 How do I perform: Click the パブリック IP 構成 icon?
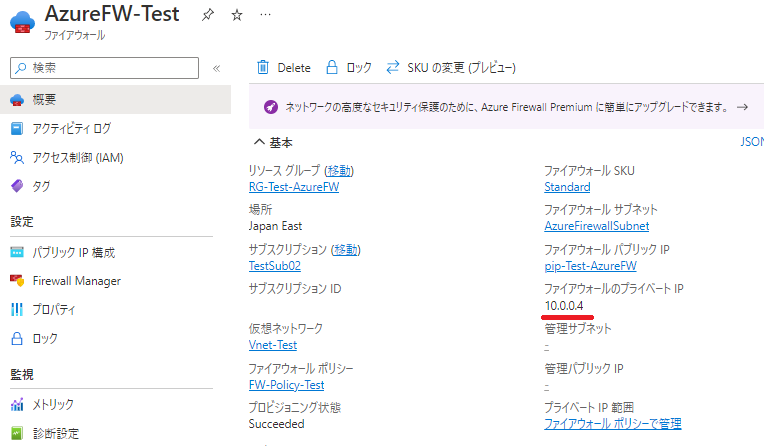tap(17, 252)
